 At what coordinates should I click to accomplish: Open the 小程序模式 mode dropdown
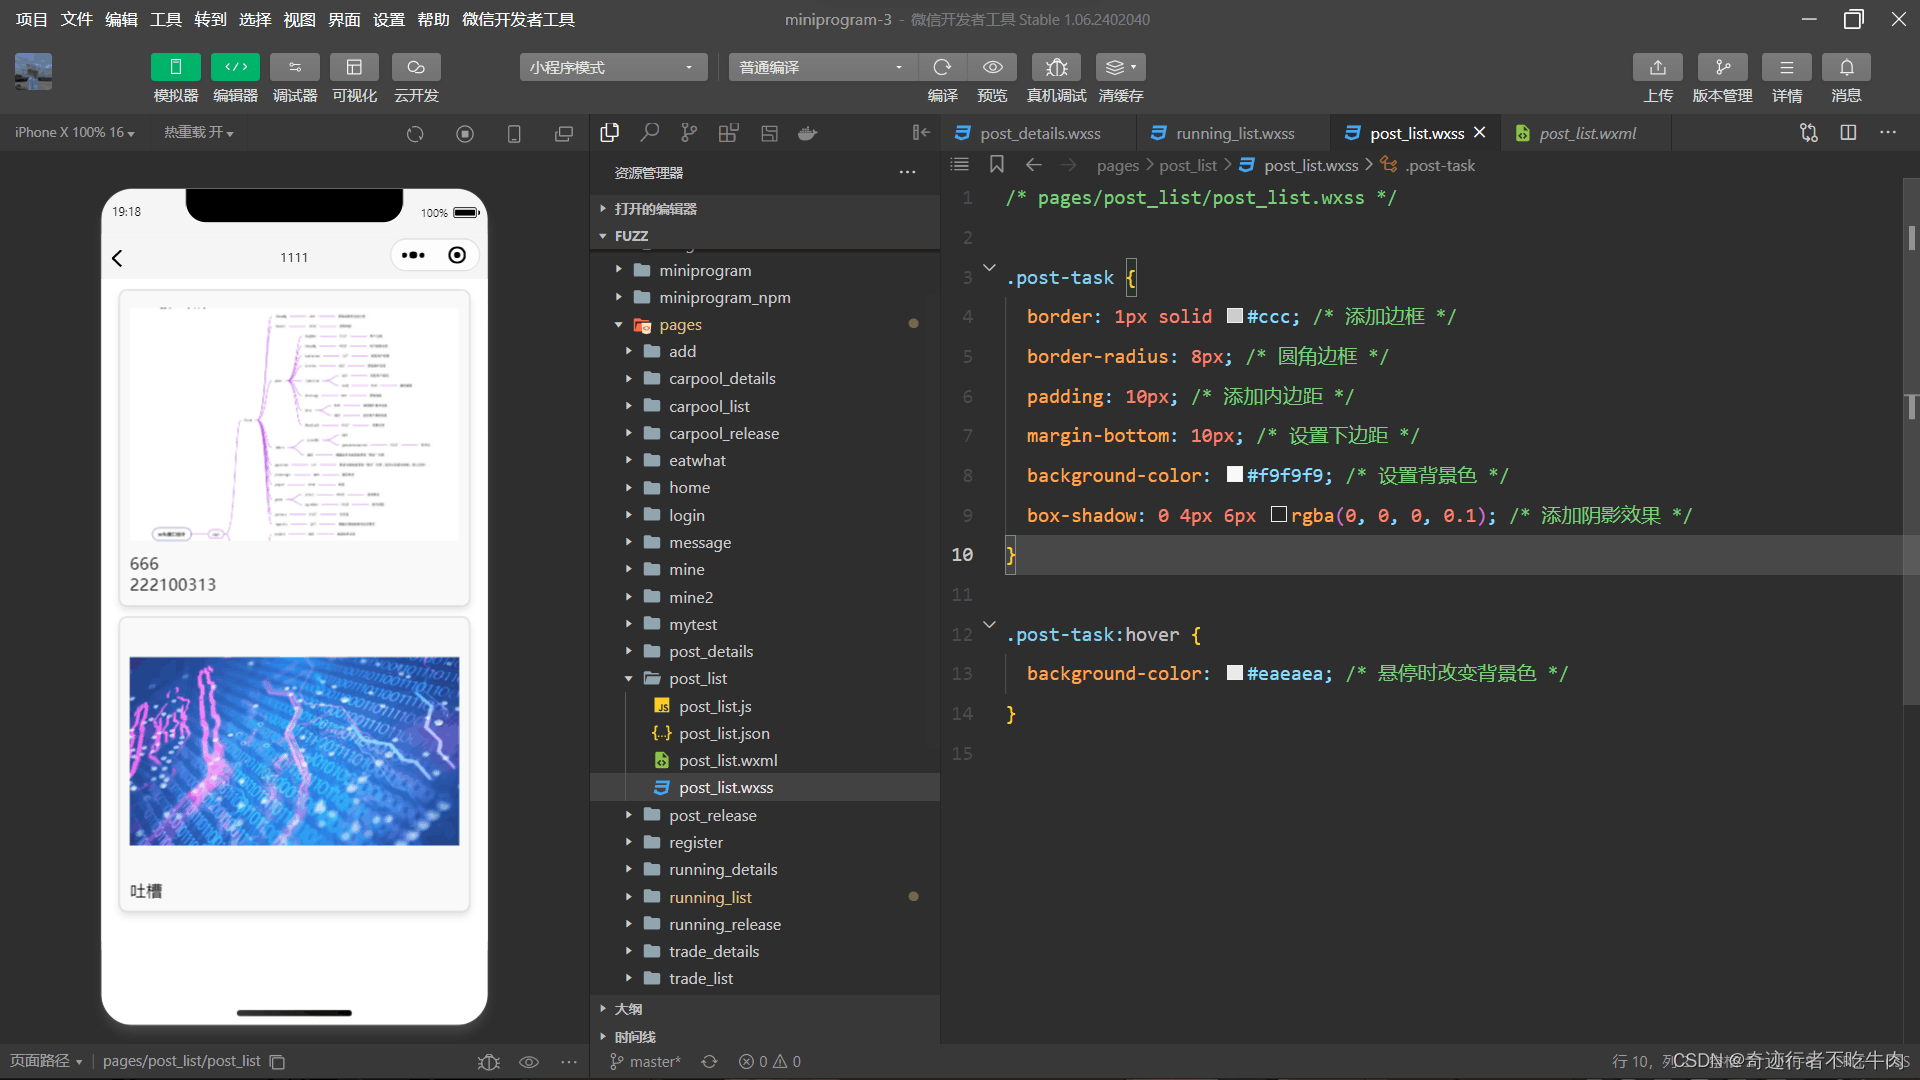tap(612, 67)
